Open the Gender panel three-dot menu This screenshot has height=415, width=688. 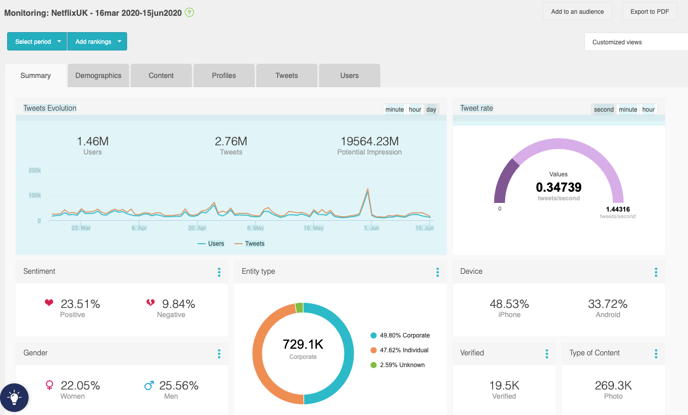point(219,354)
